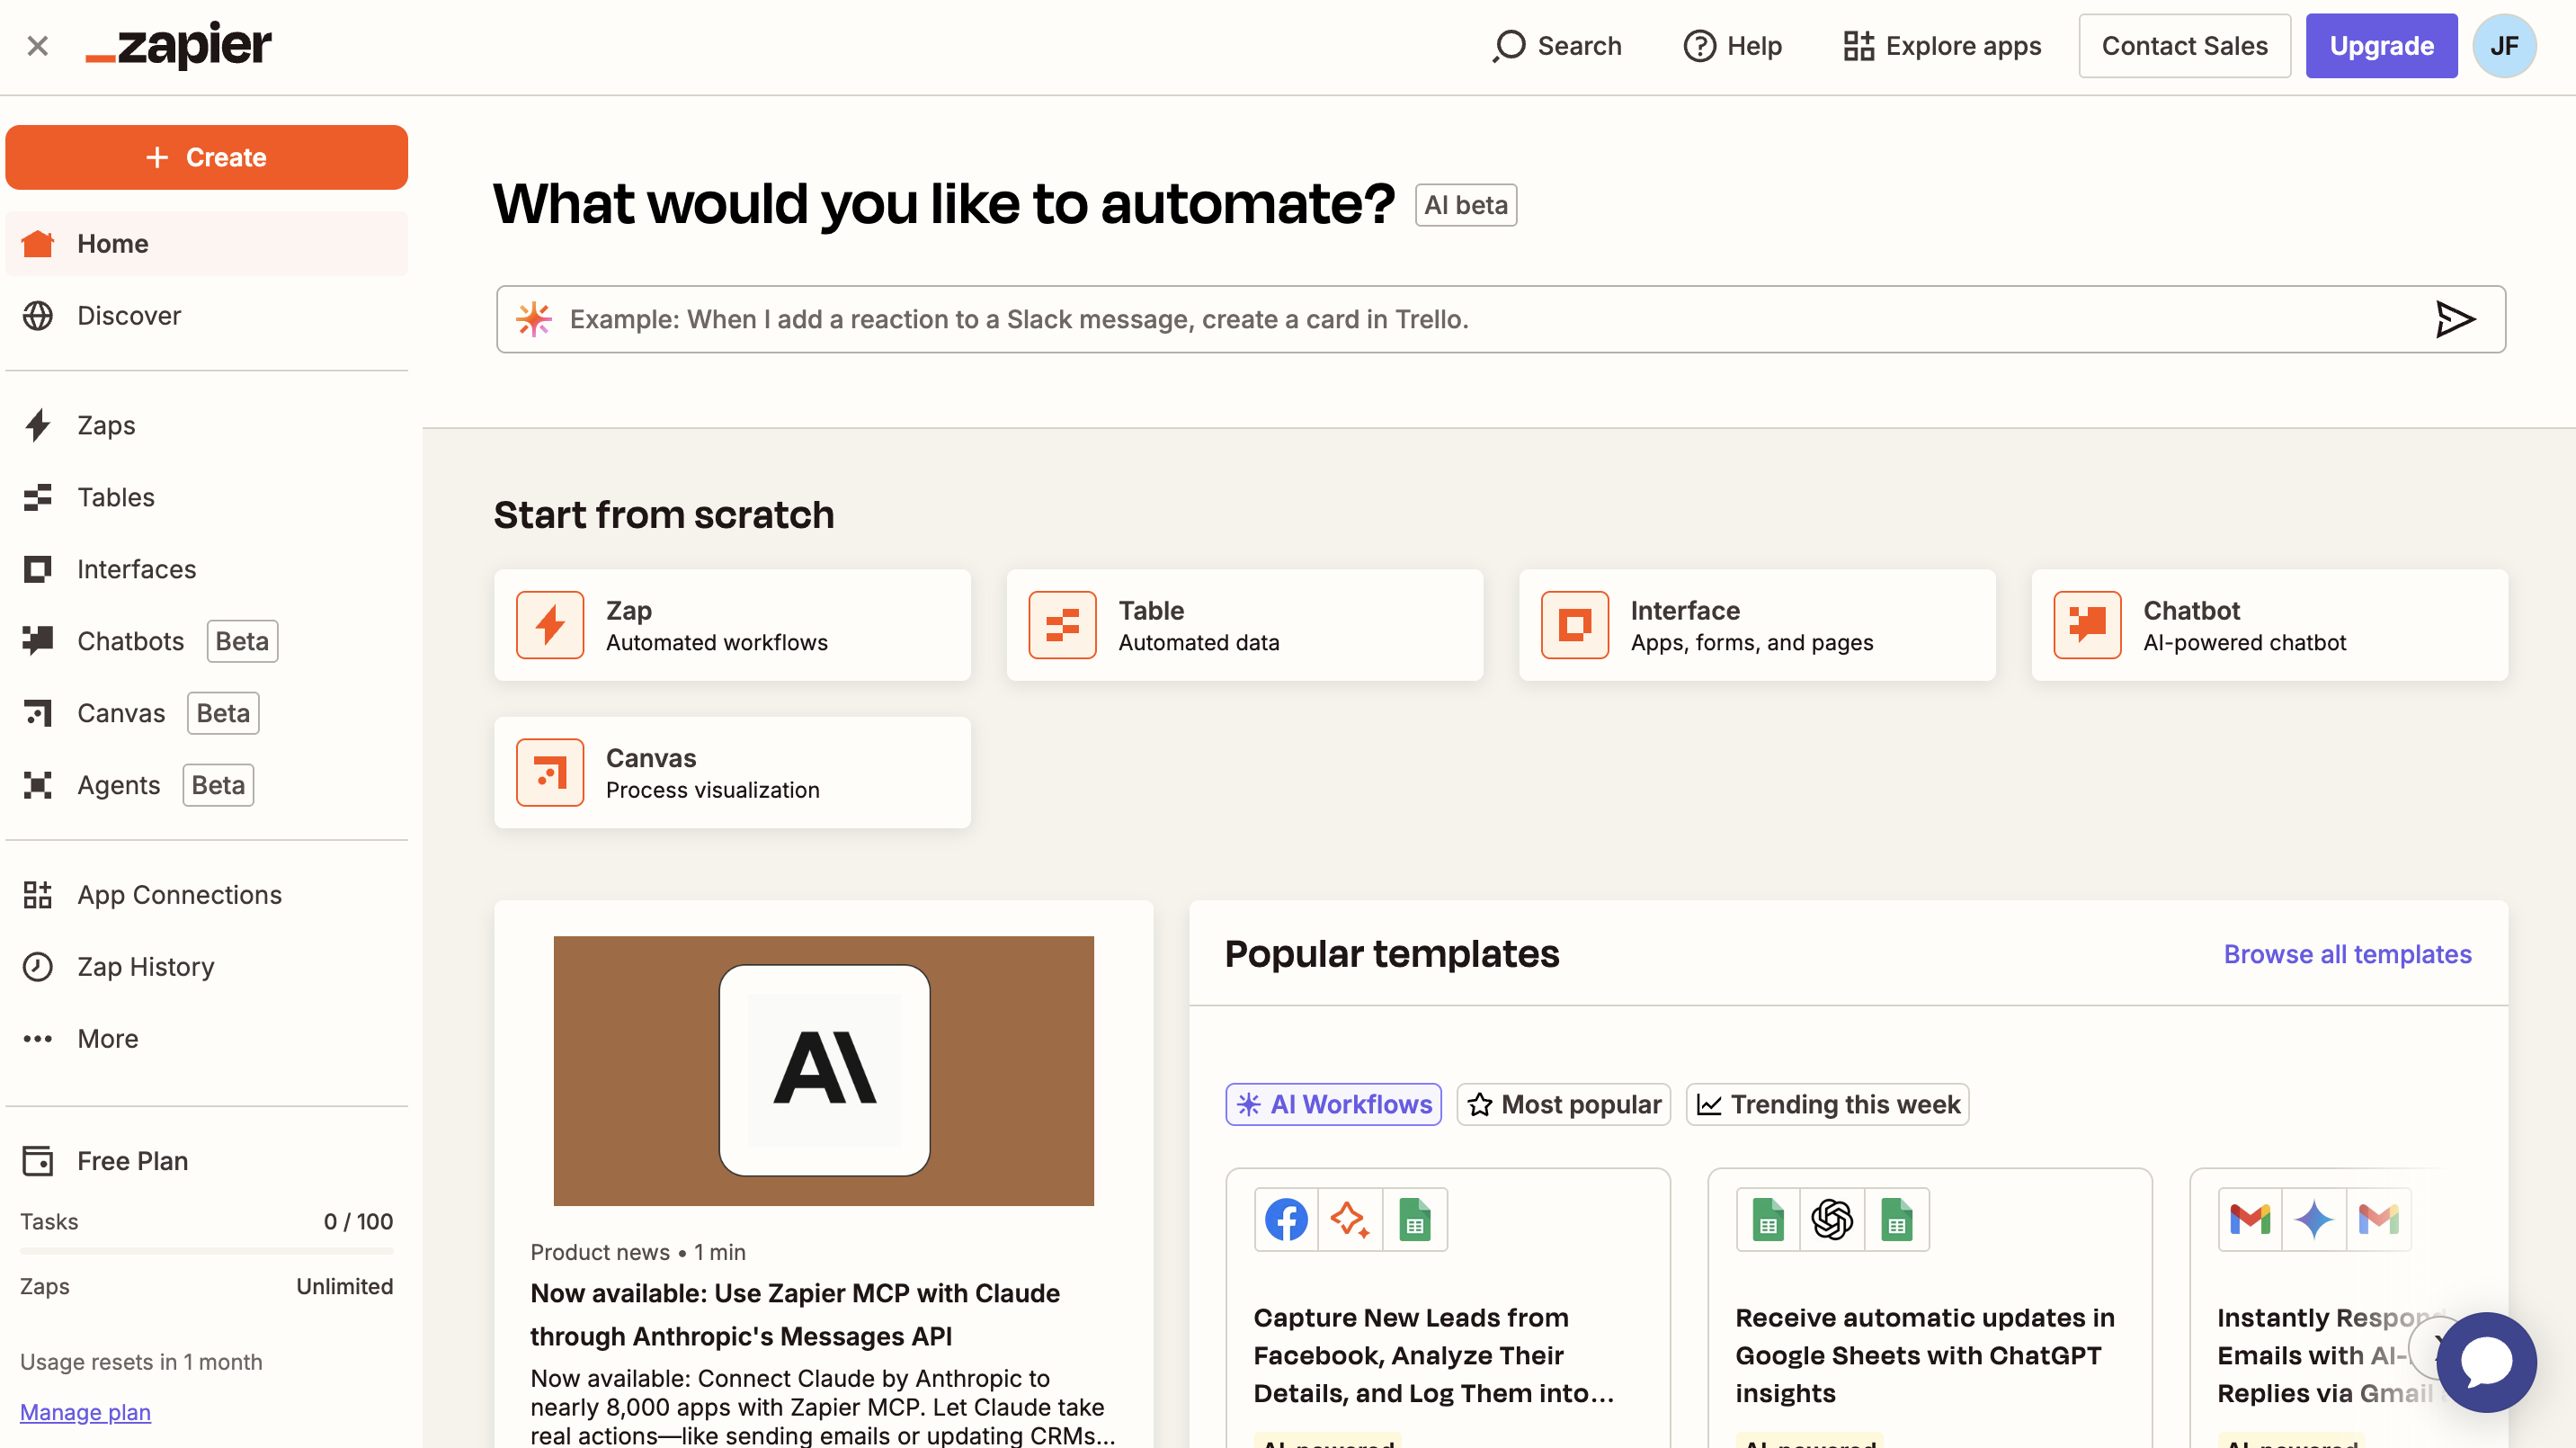
Task: Select the AI Workflows filter
Action: [x=1333, y=1104]
